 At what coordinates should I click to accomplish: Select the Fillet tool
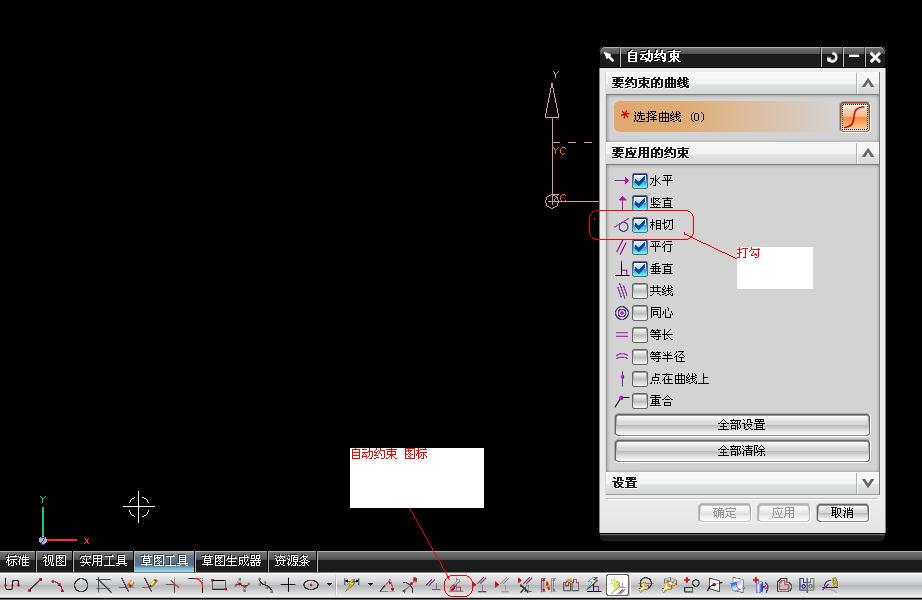[196, 585]
